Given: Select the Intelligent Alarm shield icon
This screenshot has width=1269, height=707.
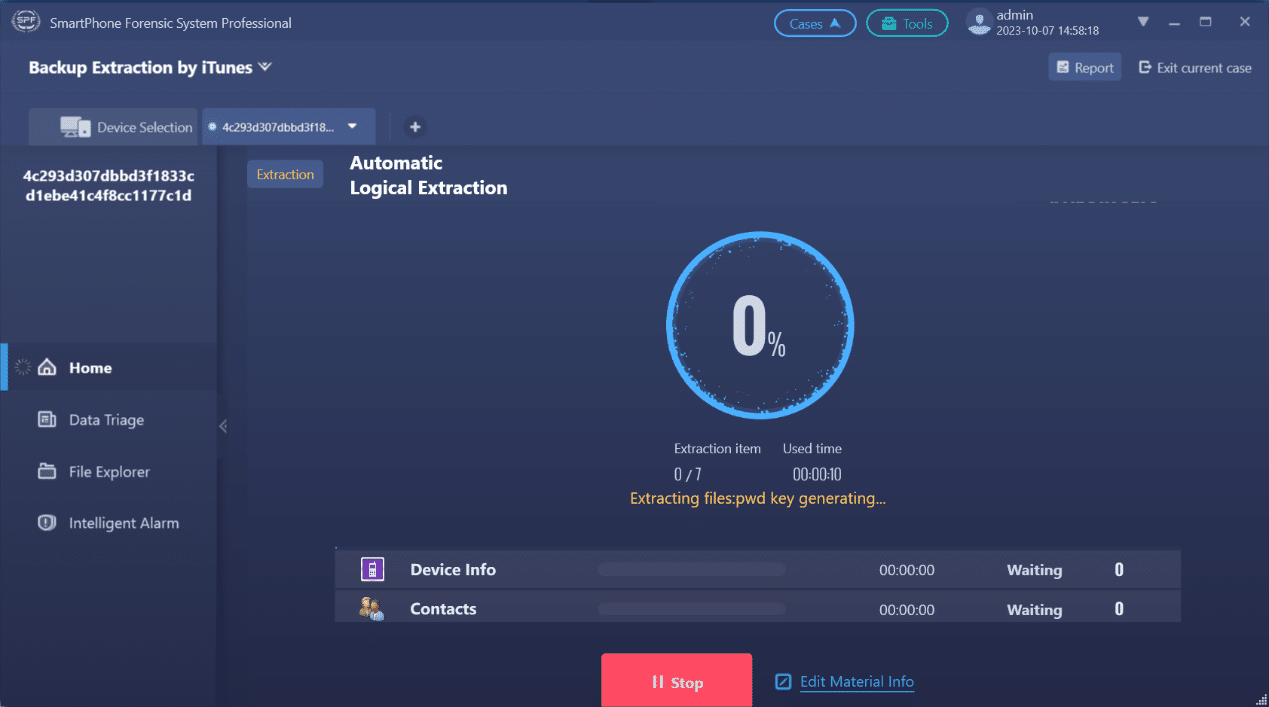Looking at the screenshot, I should pyautogui.click(x=47, y=523).
